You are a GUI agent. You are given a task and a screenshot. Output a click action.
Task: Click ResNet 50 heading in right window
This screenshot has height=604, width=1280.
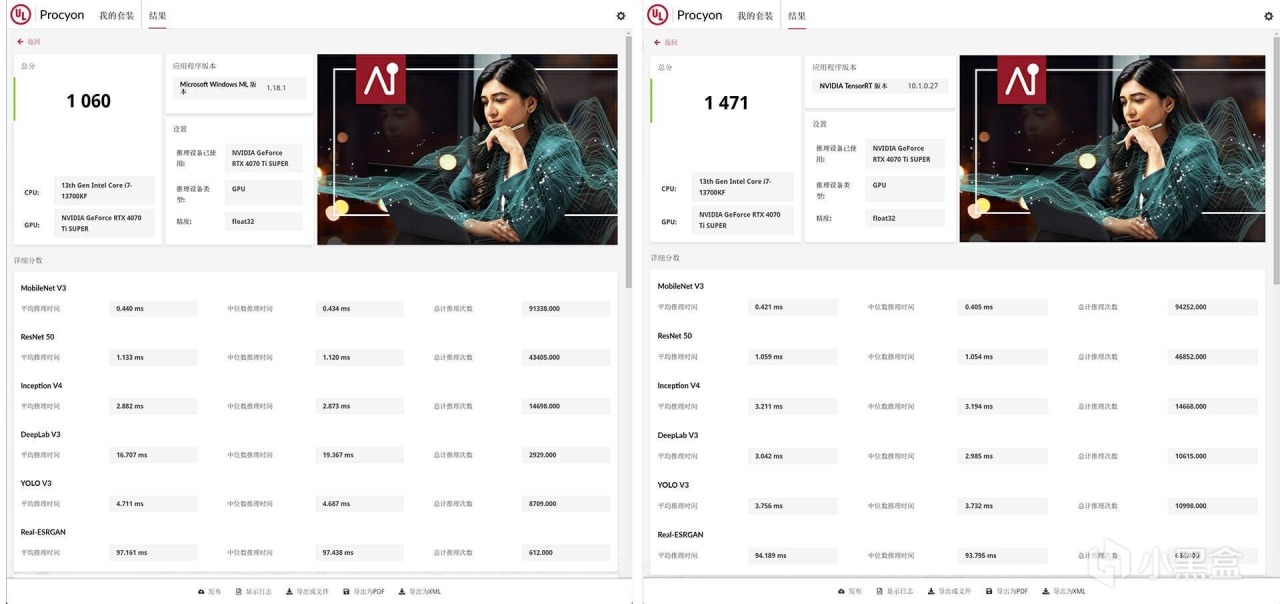tap(675, 336)
